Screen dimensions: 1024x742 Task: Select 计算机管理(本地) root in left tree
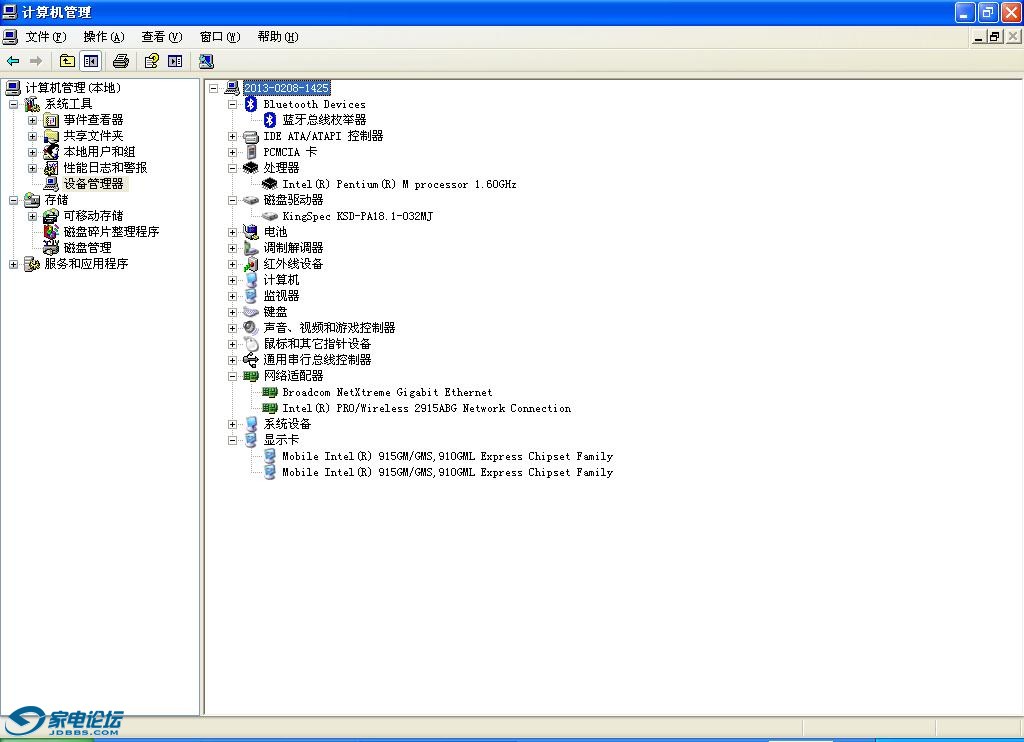[73, 88]
